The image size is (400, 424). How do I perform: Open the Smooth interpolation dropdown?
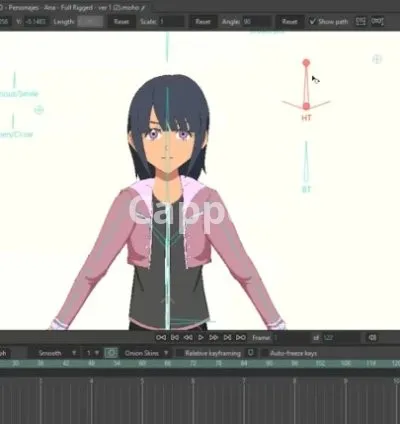pyautogui.click(x=57, y=353)
